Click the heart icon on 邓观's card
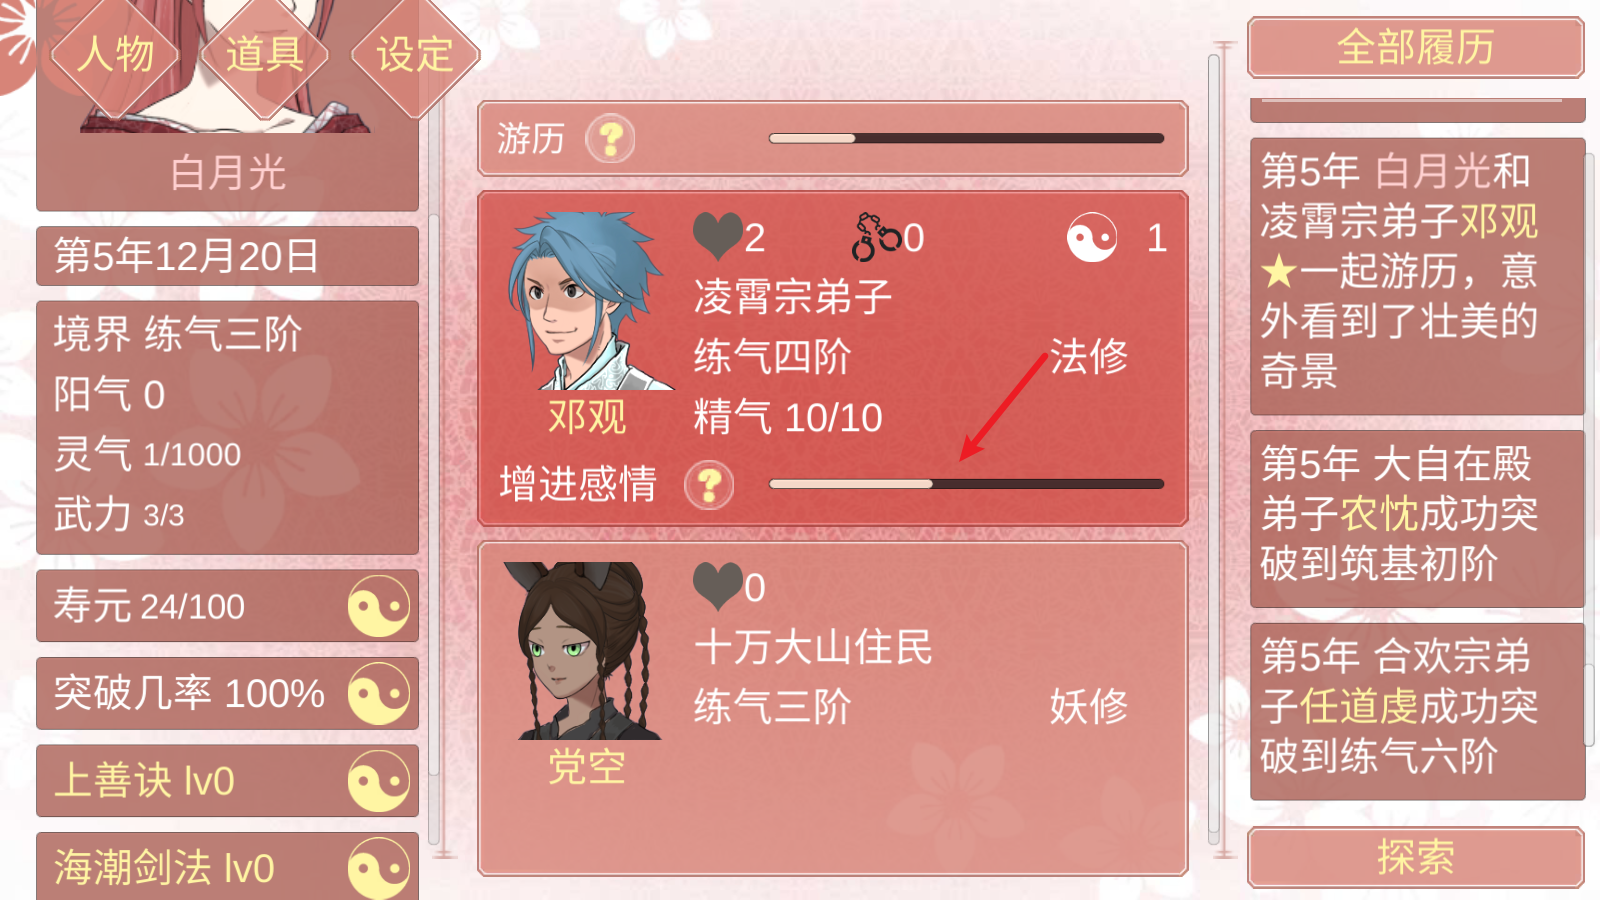1600x900 pixels. (x=718, y=236)
